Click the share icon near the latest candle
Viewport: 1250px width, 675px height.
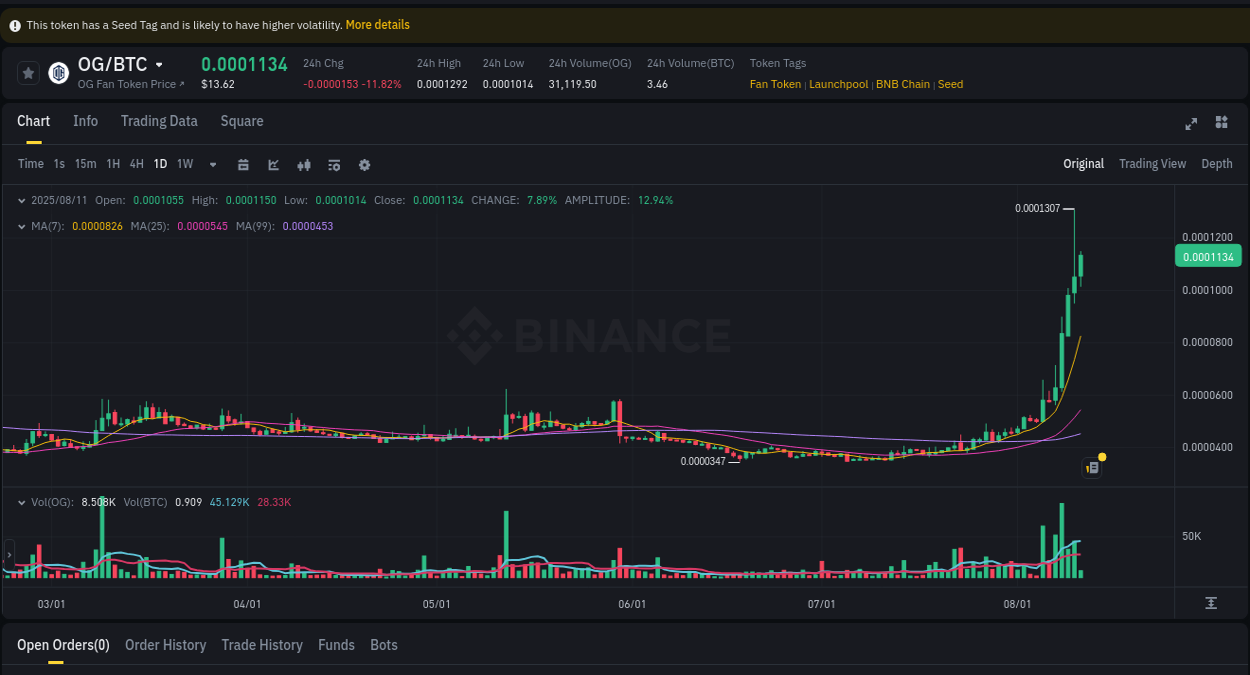click(1092, 467)
